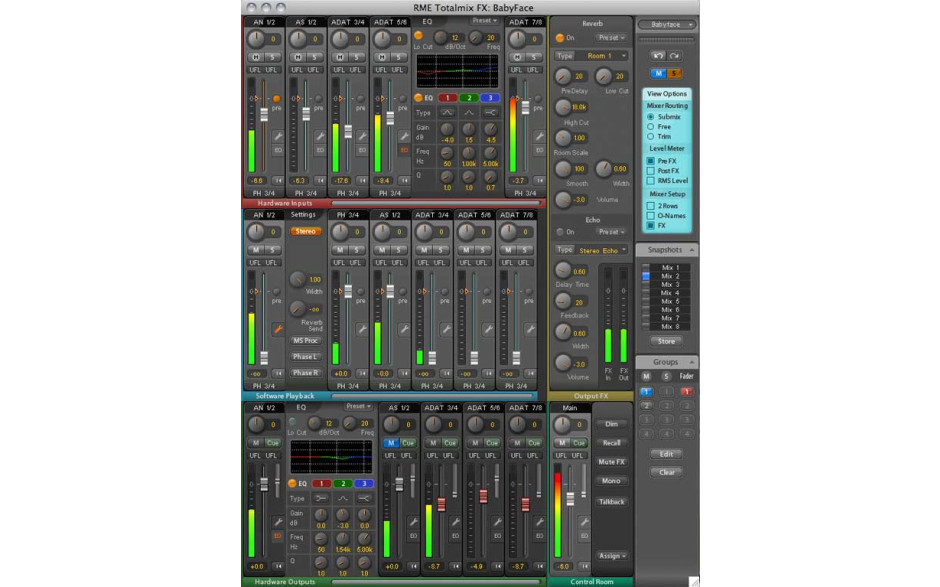Open wrench settings on the Main channel
The width and height of the screenshot is (940, 587).
tap(584, 522)
